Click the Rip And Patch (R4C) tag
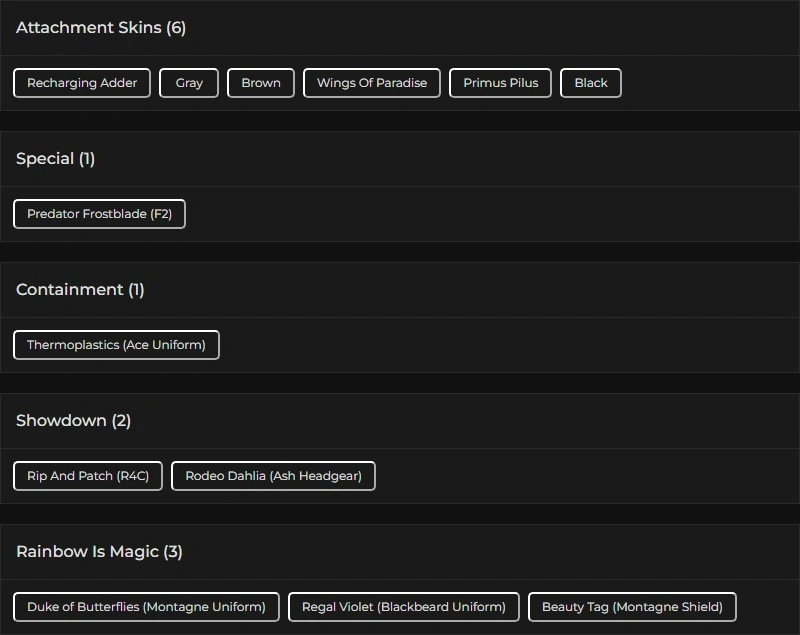 (88, 476)
